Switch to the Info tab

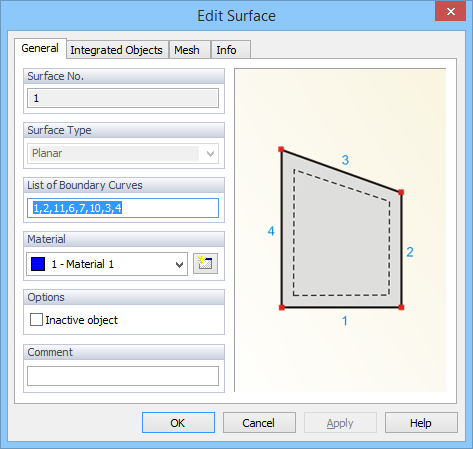(226, 50)
